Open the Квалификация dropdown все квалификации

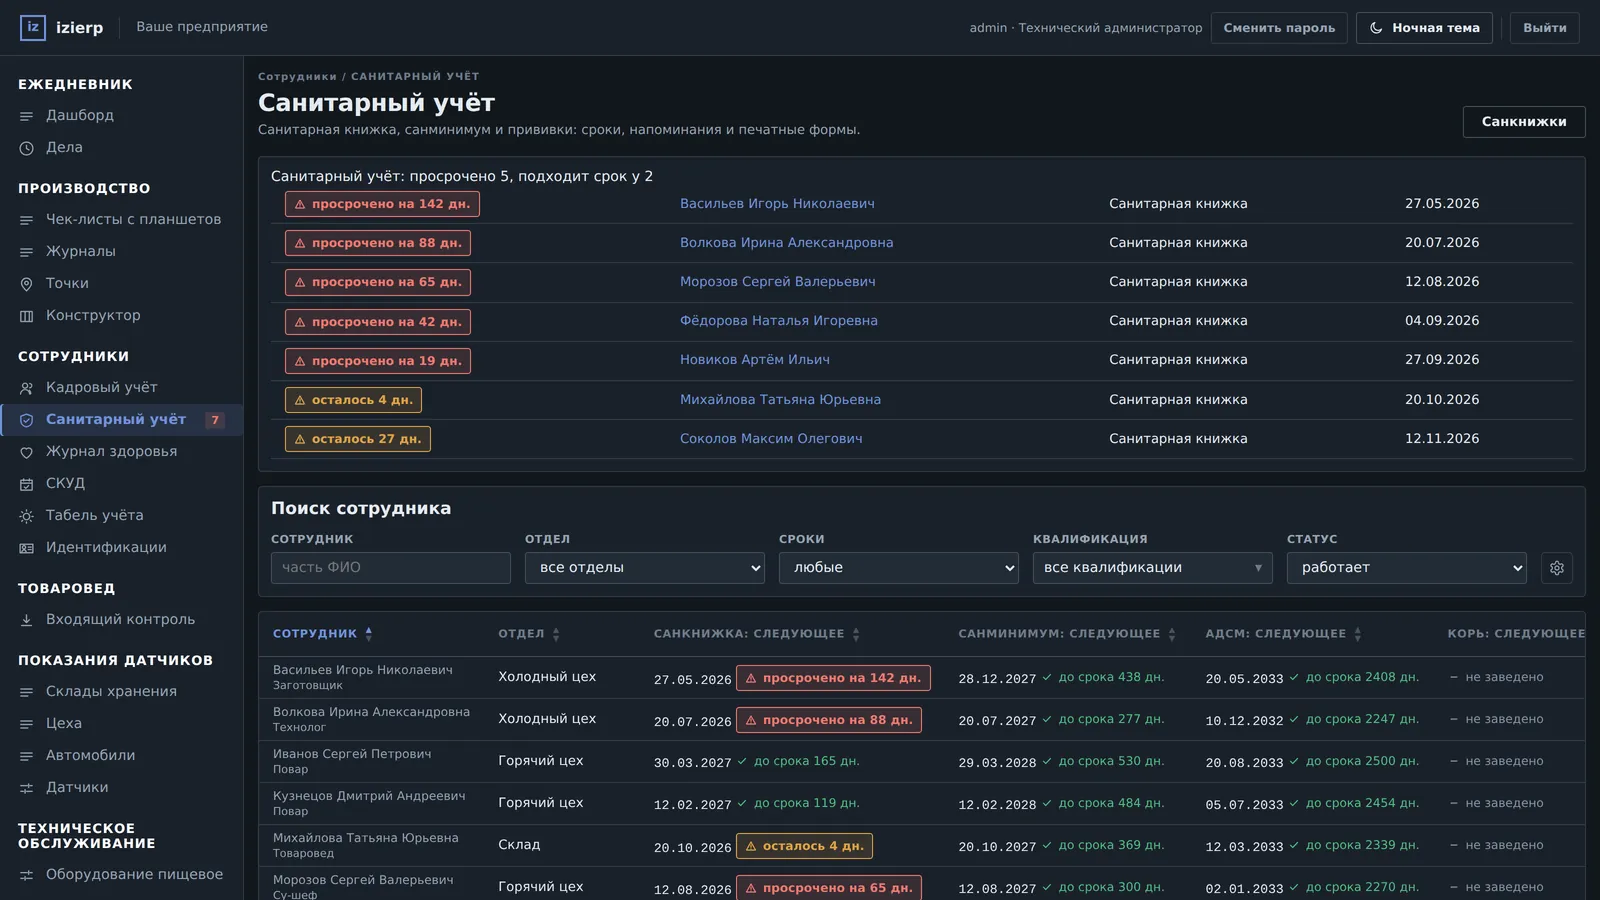click(1153, 568)
